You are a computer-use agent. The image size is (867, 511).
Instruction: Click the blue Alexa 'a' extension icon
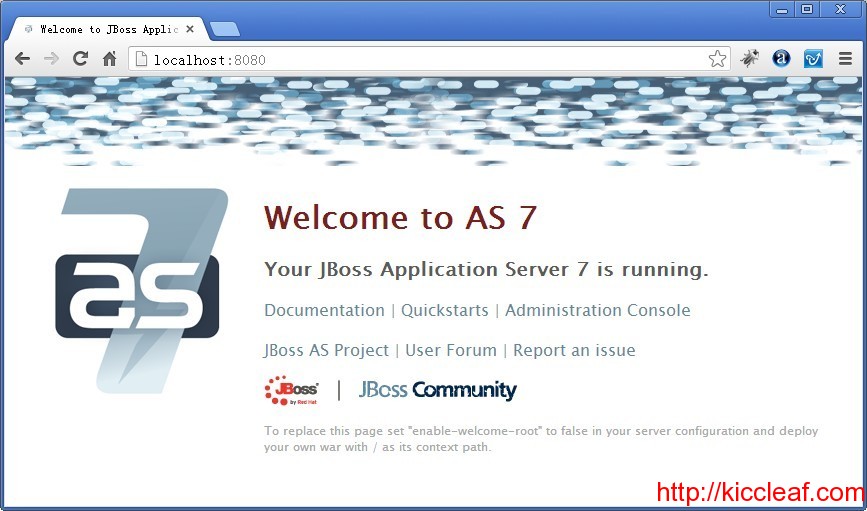point(781,58)
